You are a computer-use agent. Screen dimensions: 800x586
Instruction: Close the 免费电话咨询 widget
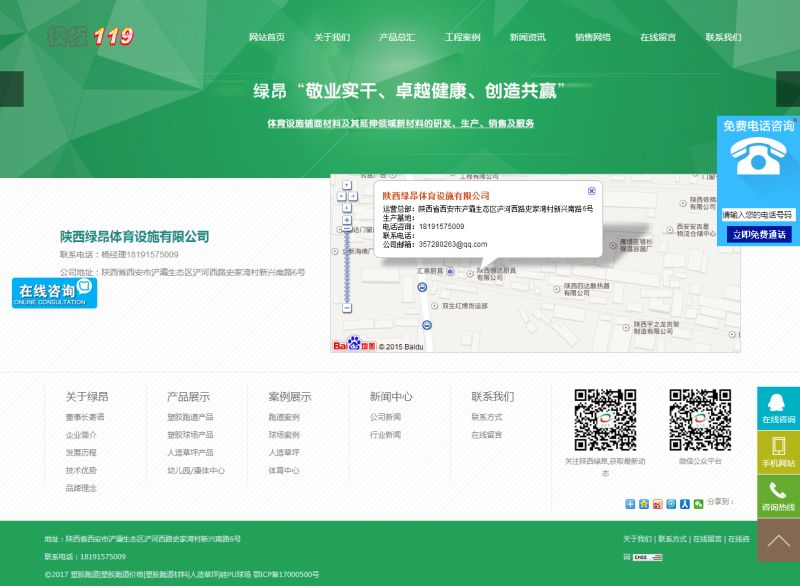(x=795, y=120)
